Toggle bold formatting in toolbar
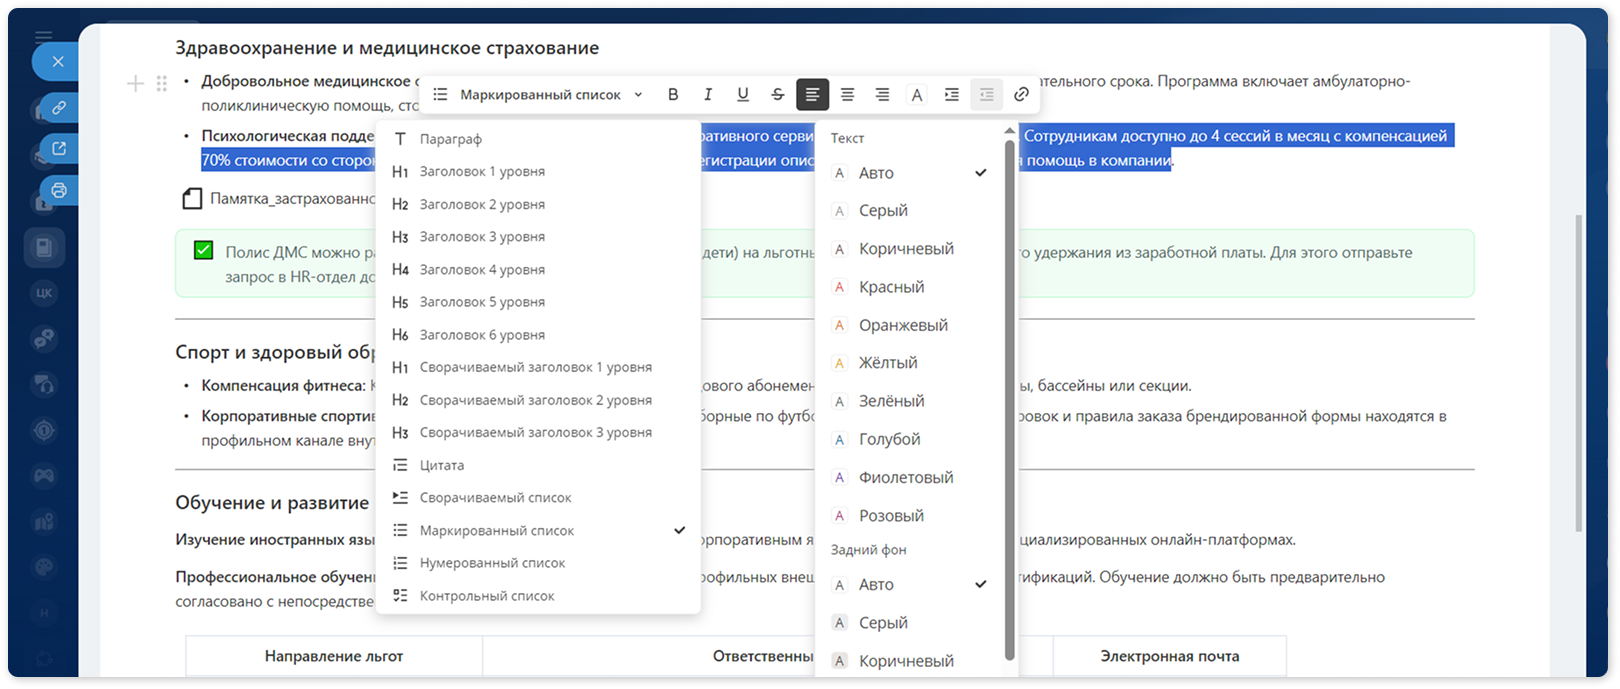Screen dimensions: 1620x689 point(673,94)
